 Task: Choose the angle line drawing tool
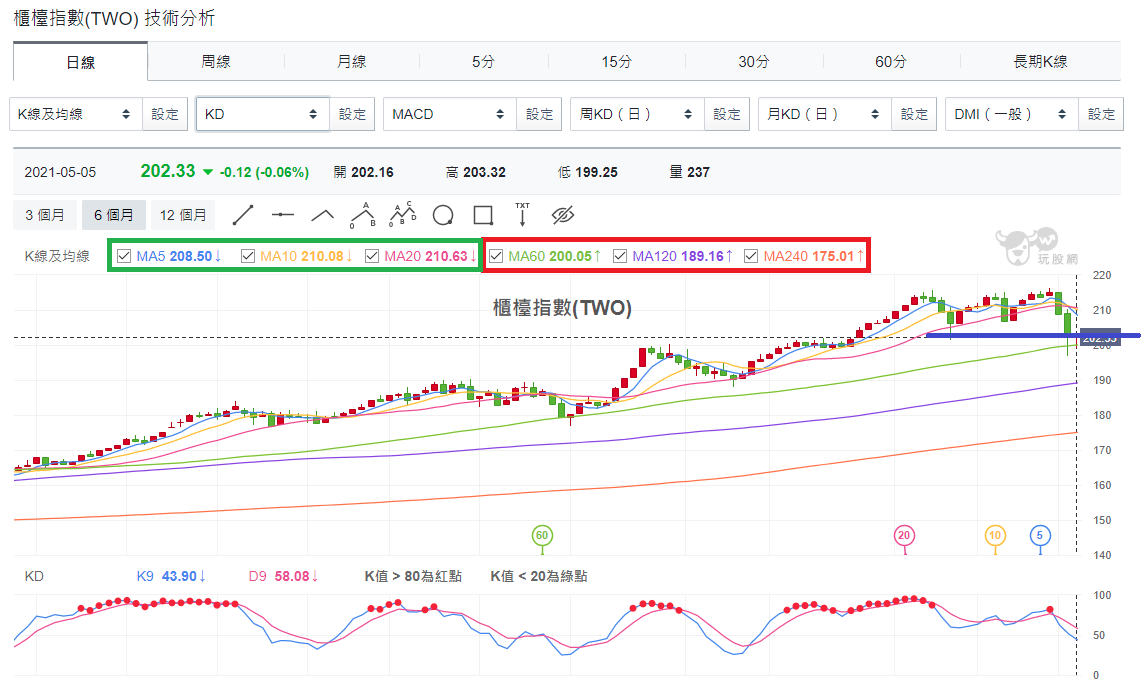322,215
